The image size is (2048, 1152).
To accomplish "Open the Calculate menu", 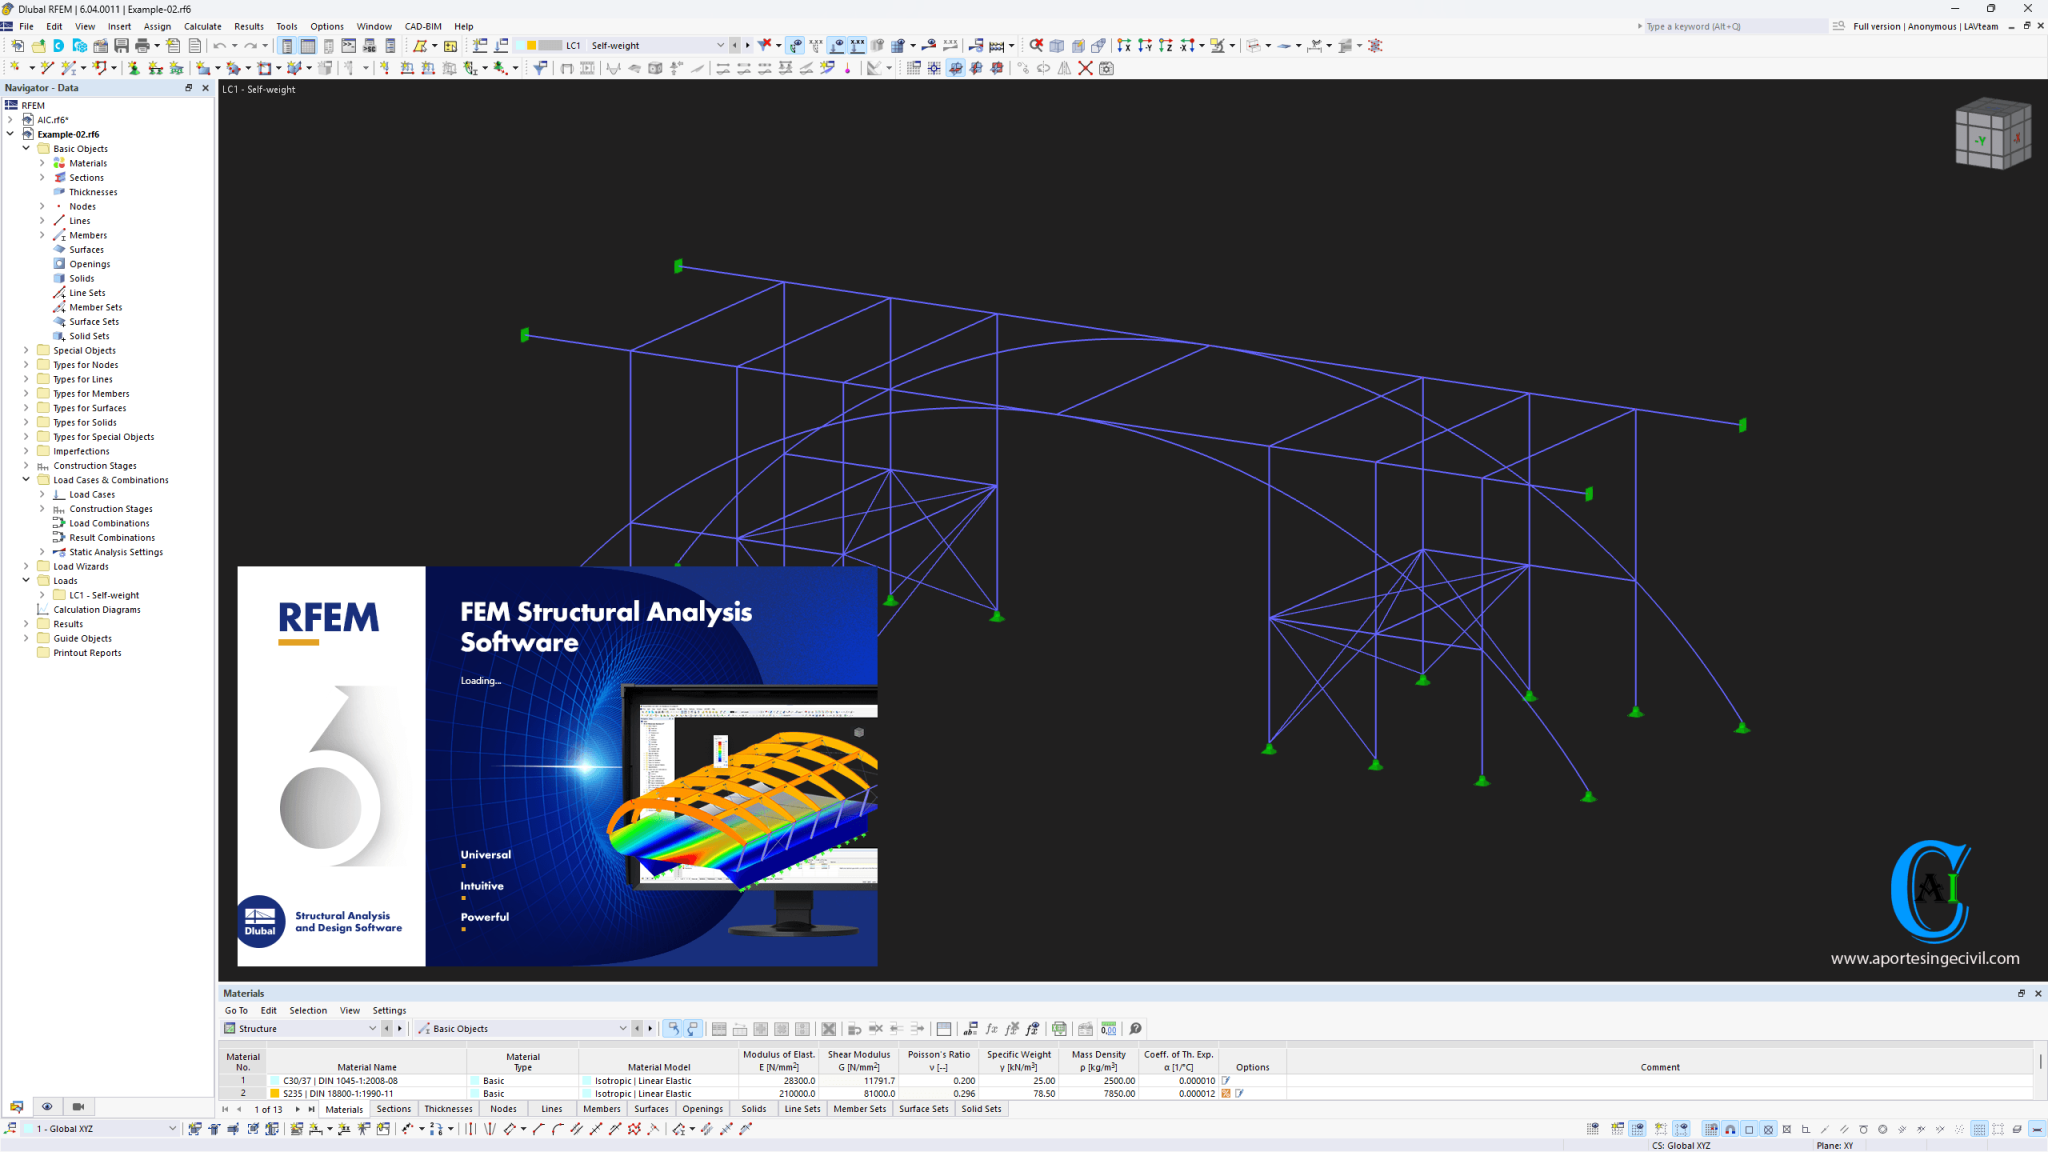I will pyautogui.click(x=202, y=26).
